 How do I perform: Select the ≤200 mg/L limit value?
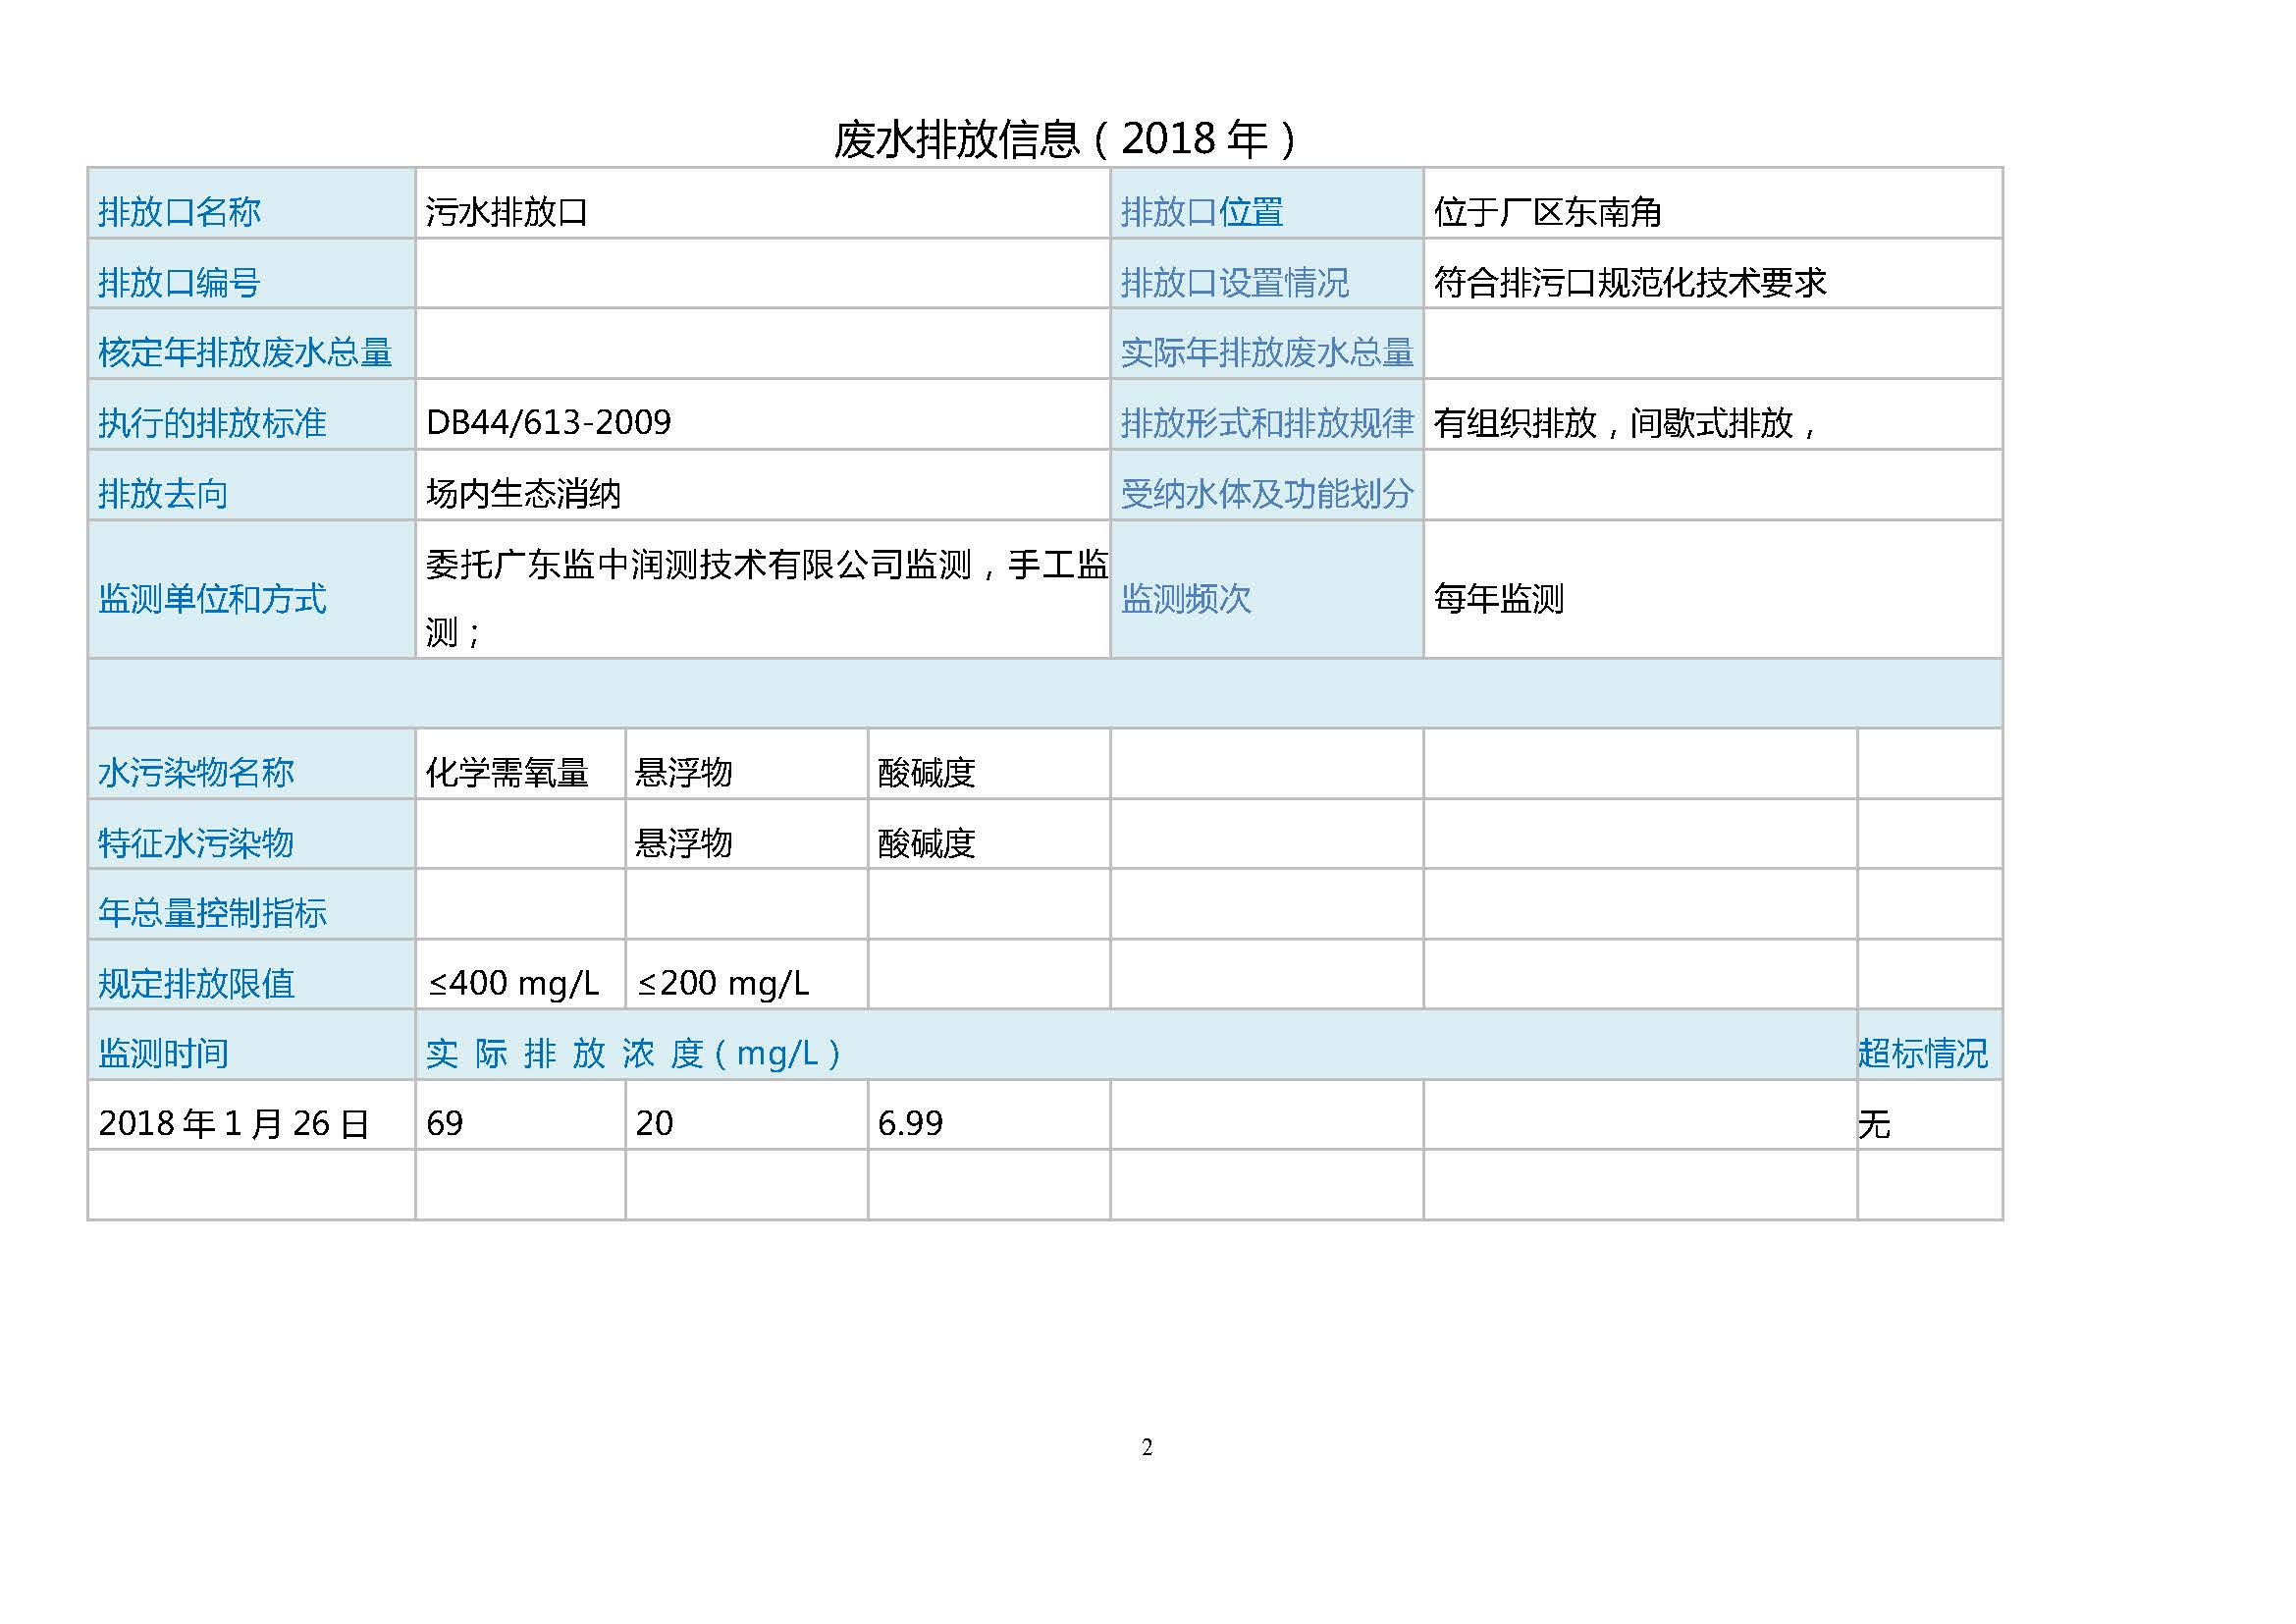tap(723, 984)
